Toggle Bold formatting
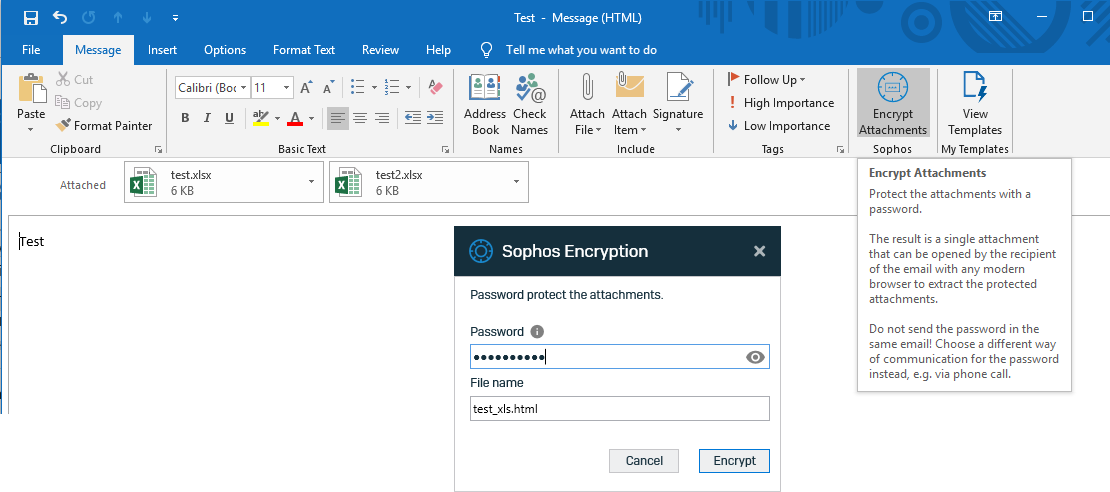Viewport: 1110px width, 492px height. [185, 118]
